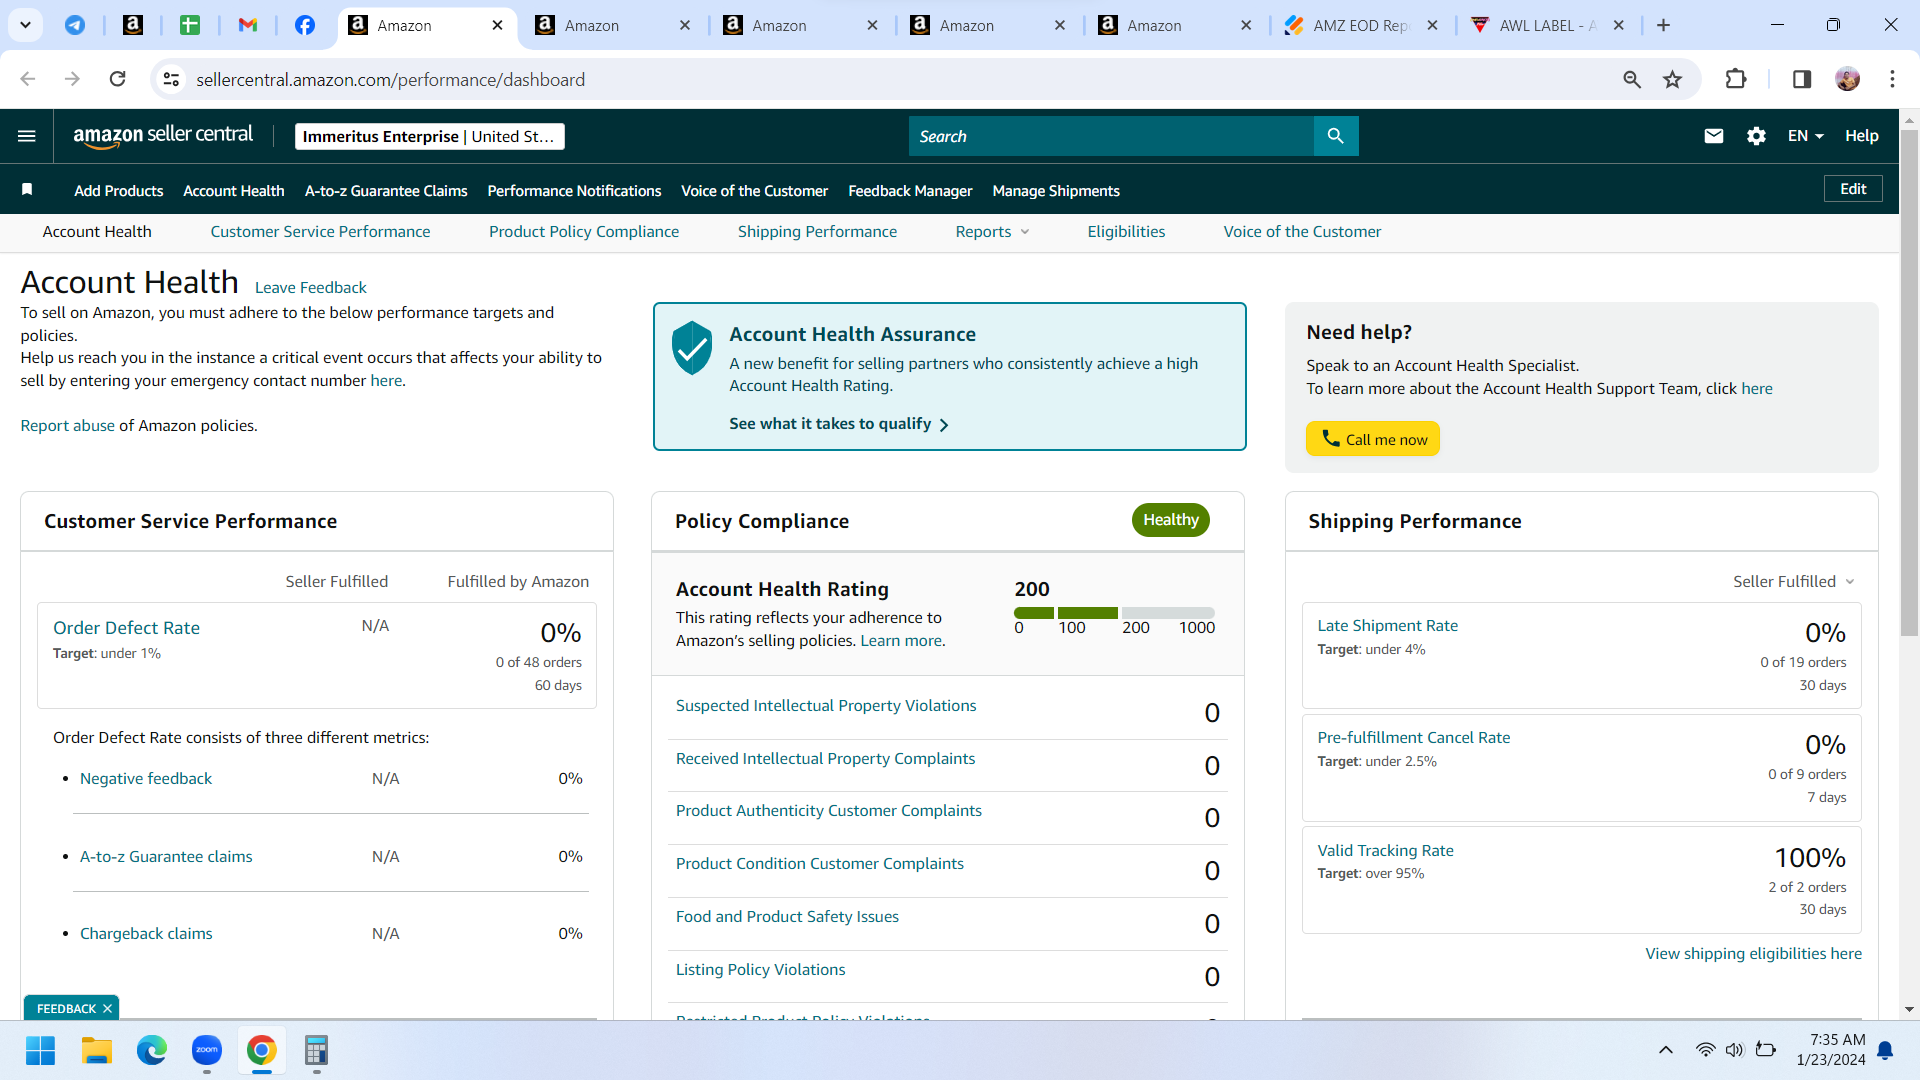Open the EN language dropdown

tap(1806, 136)
